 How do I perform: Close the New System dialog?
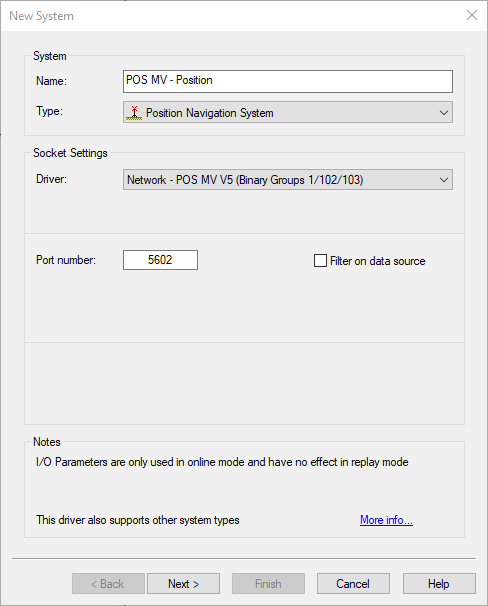coord(472,15)
